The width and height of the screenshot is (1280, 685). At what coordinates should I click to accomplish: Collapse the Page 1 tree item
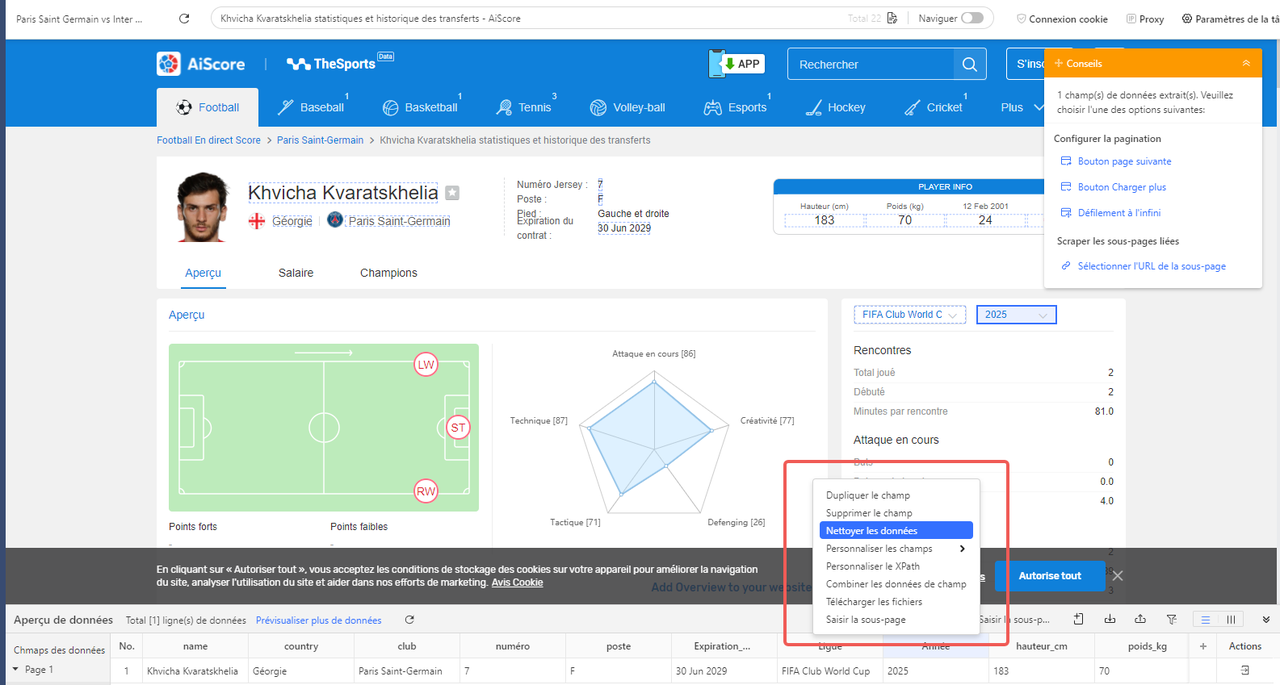pyautogui.click(x=16, y=670)
